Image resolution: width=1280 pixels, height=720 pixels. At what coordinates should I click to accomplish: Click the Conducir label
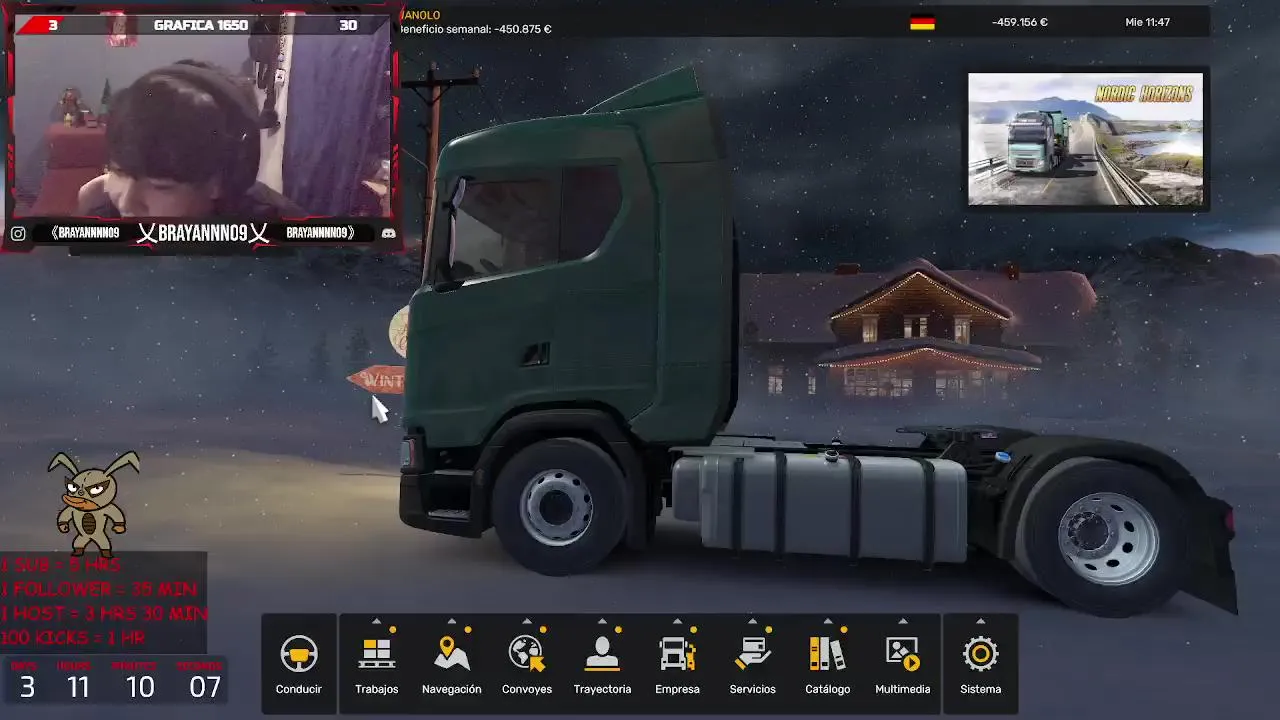(x=298, y=689)
